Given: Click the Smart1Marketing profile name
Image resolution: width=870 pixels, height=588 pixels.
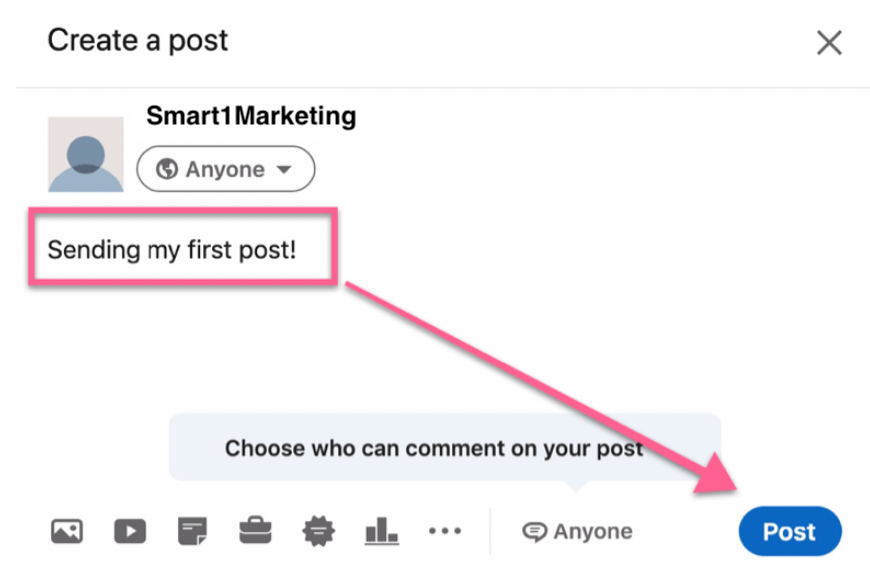Looking at the screenshot, I should [x=251, y=116].
